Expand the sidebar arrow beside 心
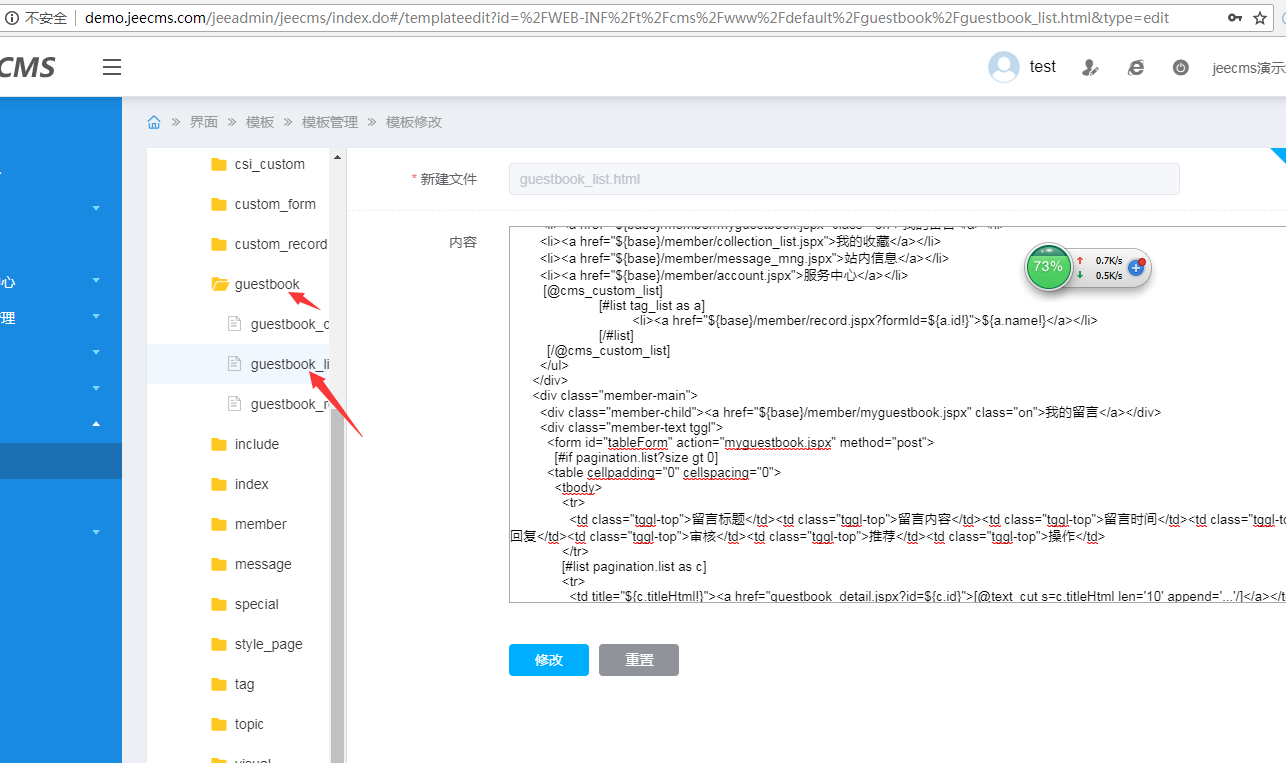 pyautogui.click(x=96, y=281)
